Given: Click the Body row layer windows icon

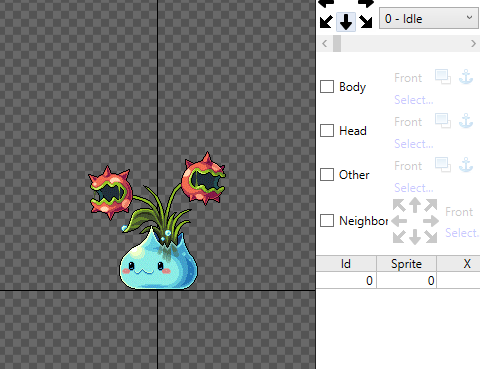Looking at the screenshot, I should click(443, 77).
